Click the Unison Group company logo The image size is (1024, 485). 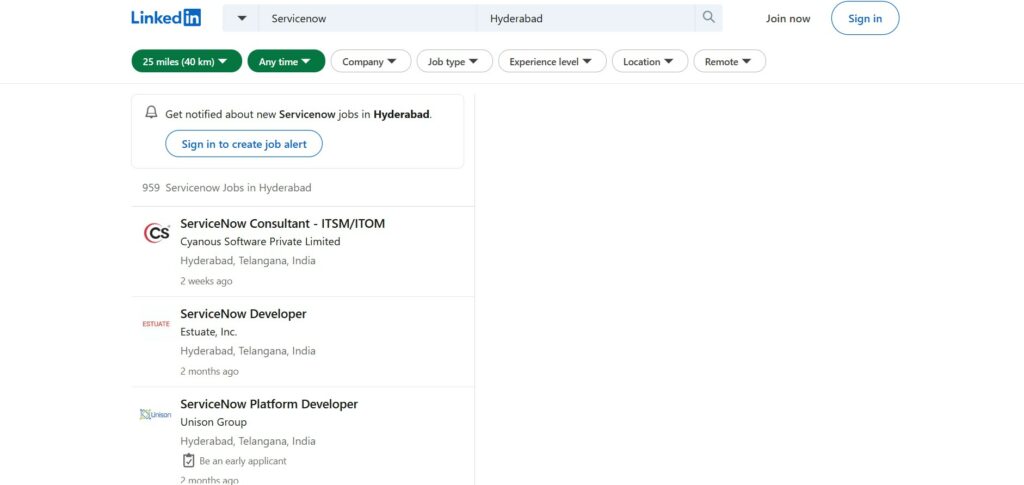coord(156,414)
